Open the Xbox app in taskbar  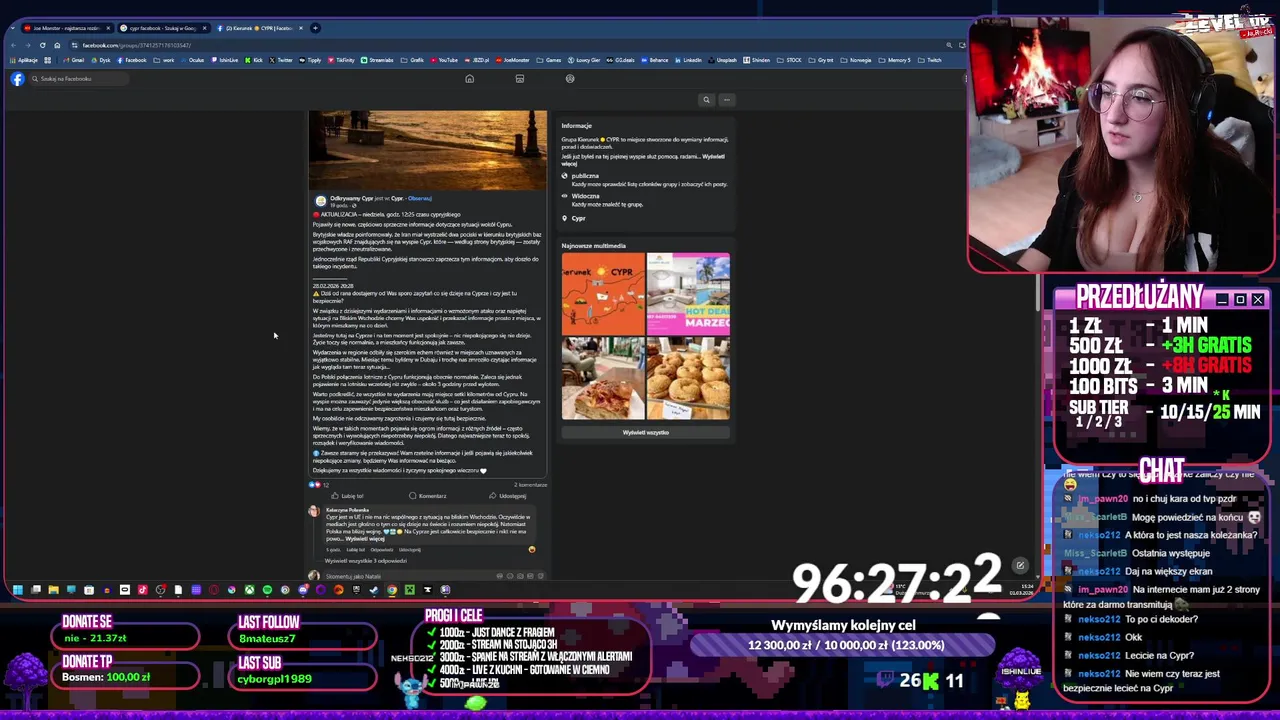(x=249, y=590)
